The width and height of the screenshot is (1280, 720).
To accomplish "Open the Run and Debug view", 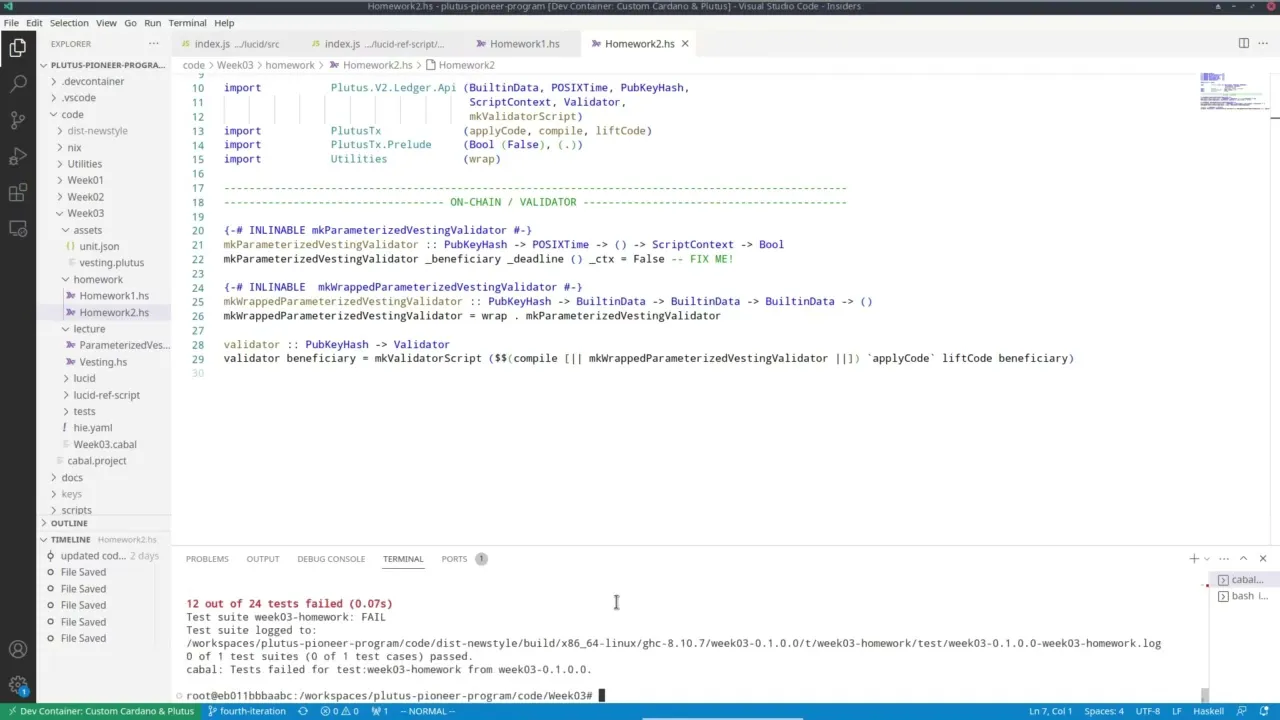I will pyautogui.click(x=18, y=156).
